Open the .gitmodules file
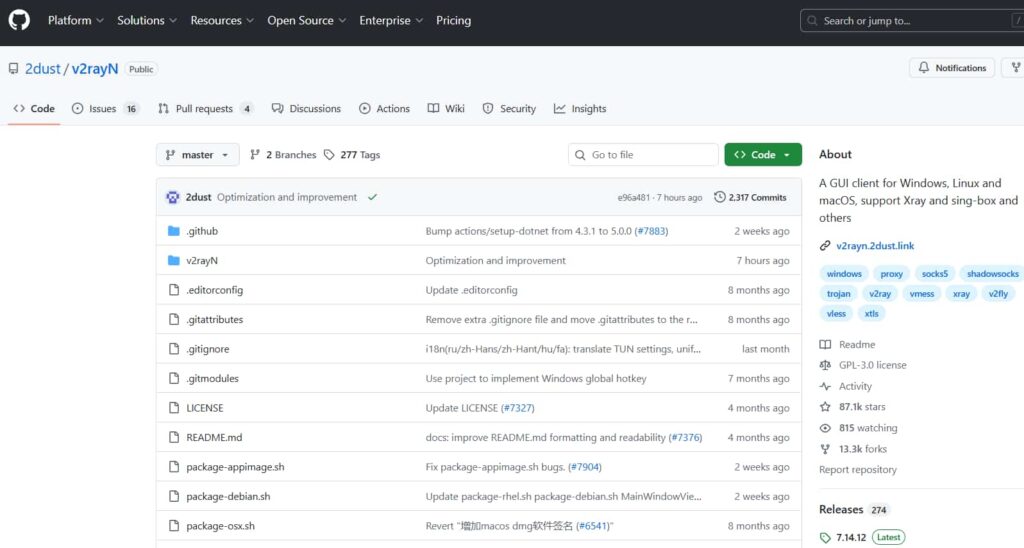This screenshot has height=548, width=1024. (212, 378)
